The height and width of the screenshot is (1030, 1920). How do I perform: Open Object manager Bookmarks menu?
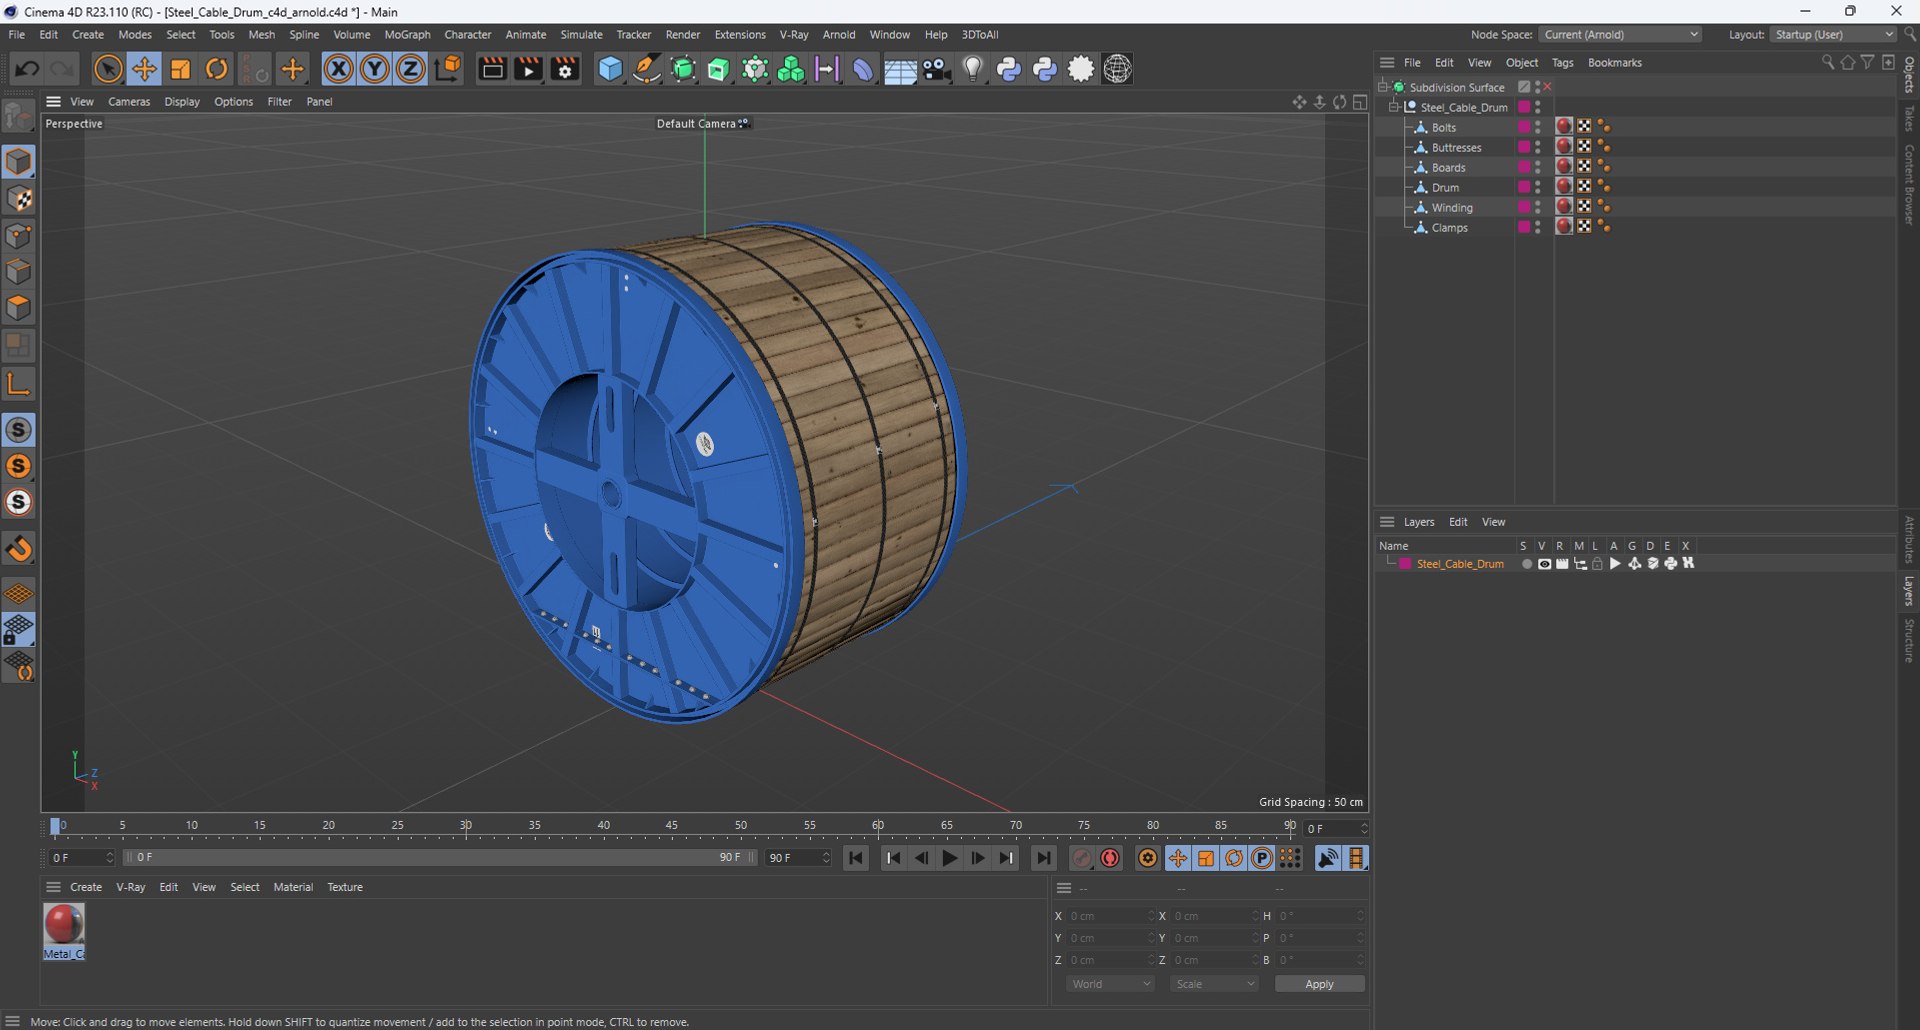point(1614,63)
